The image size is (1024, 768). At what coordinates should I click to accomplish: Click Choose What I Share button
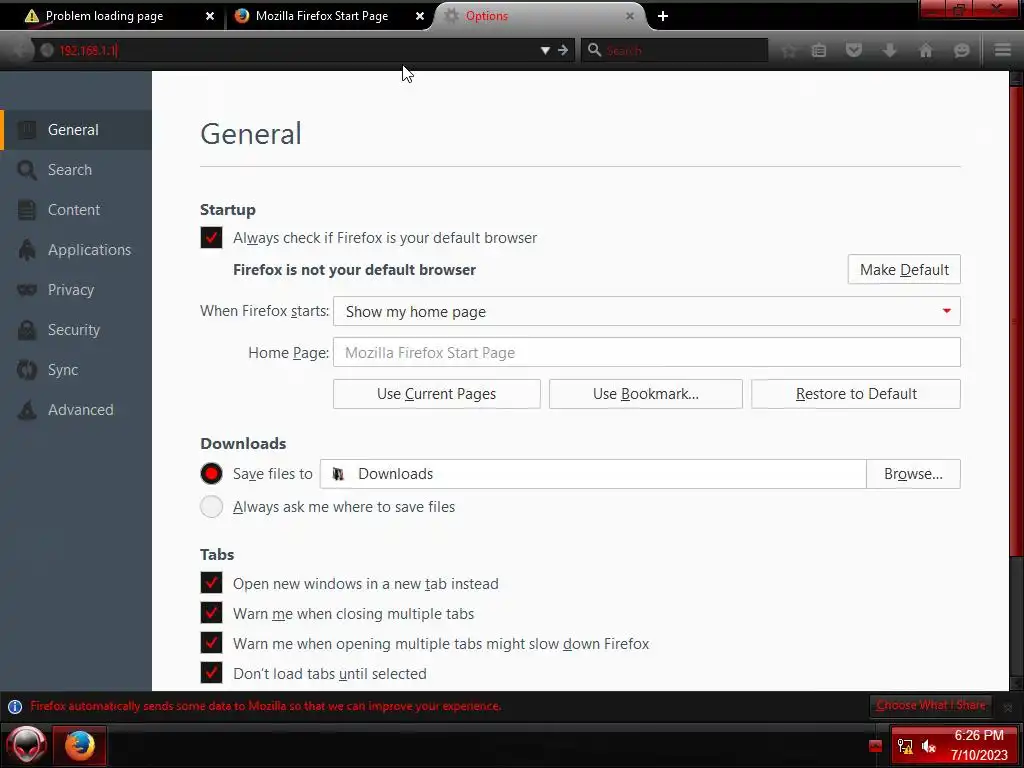click(931, 705)
